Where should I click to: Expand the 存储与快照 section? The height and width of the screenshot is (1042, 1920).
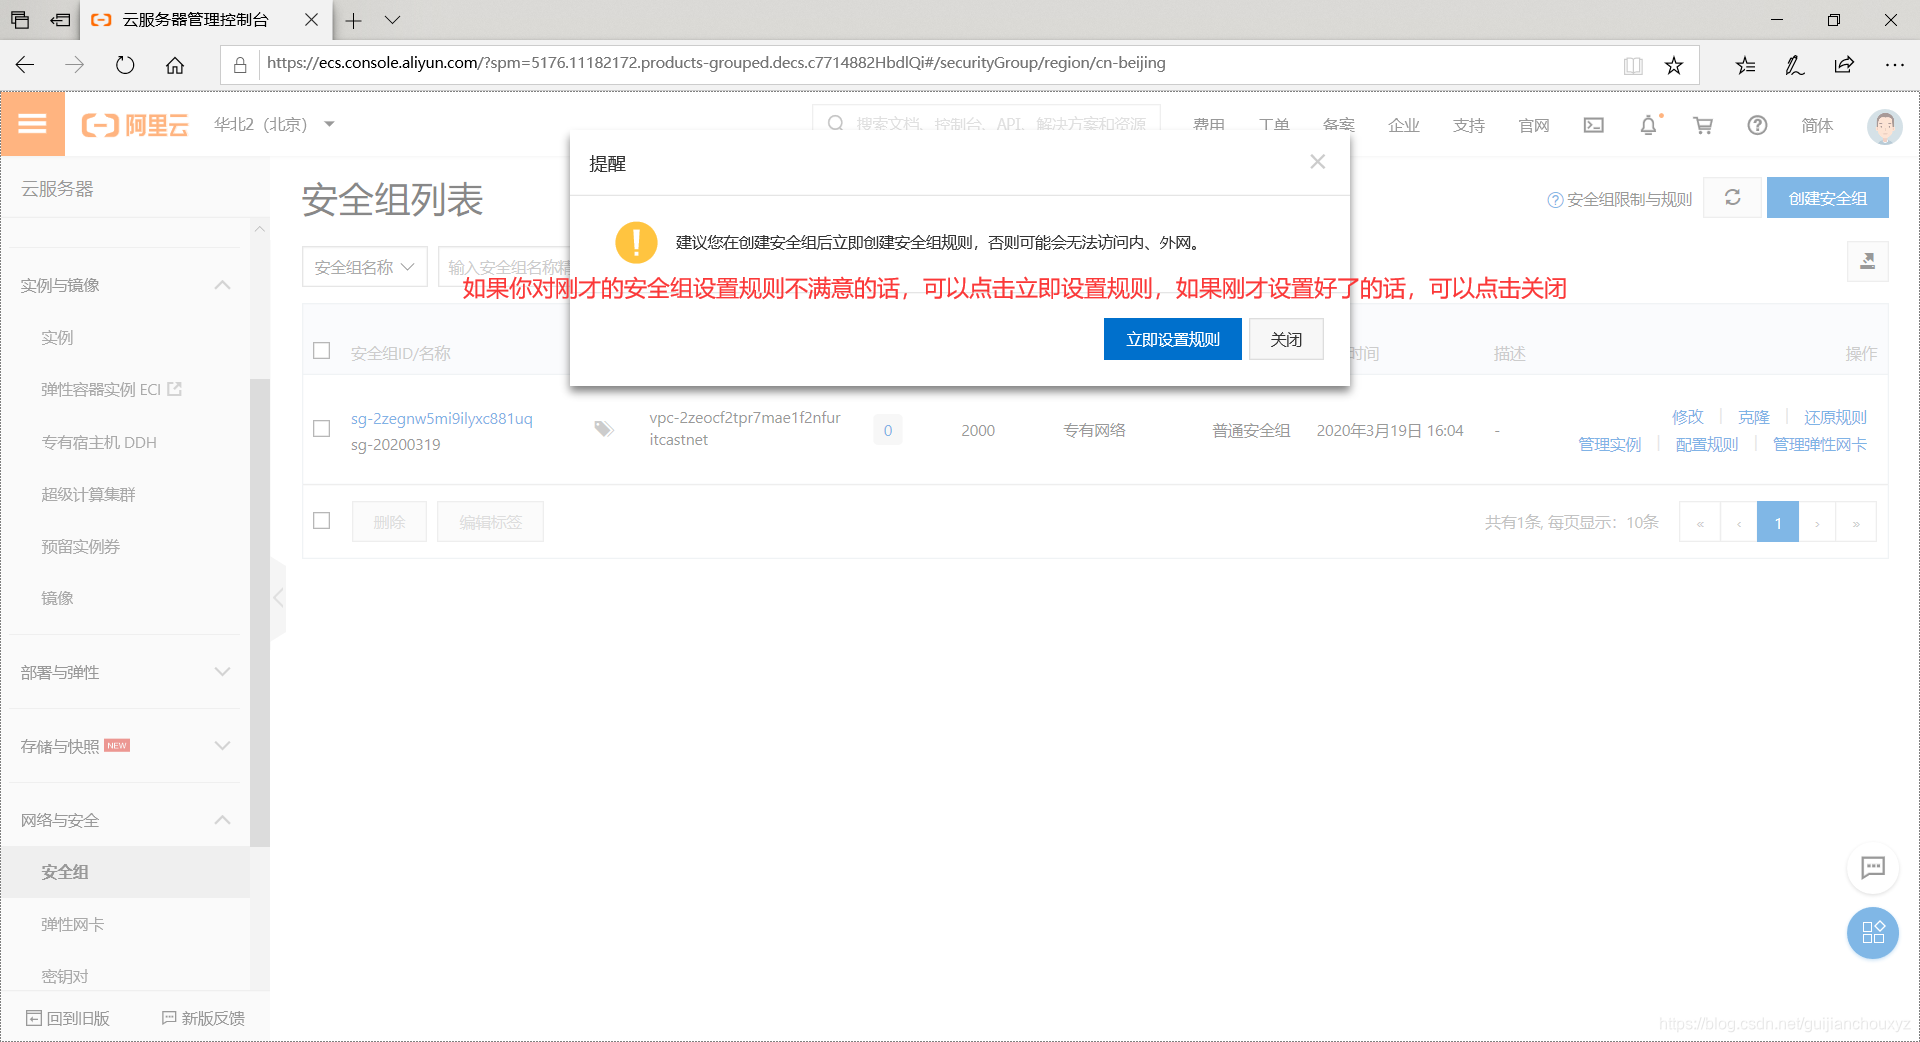[222, 746]
